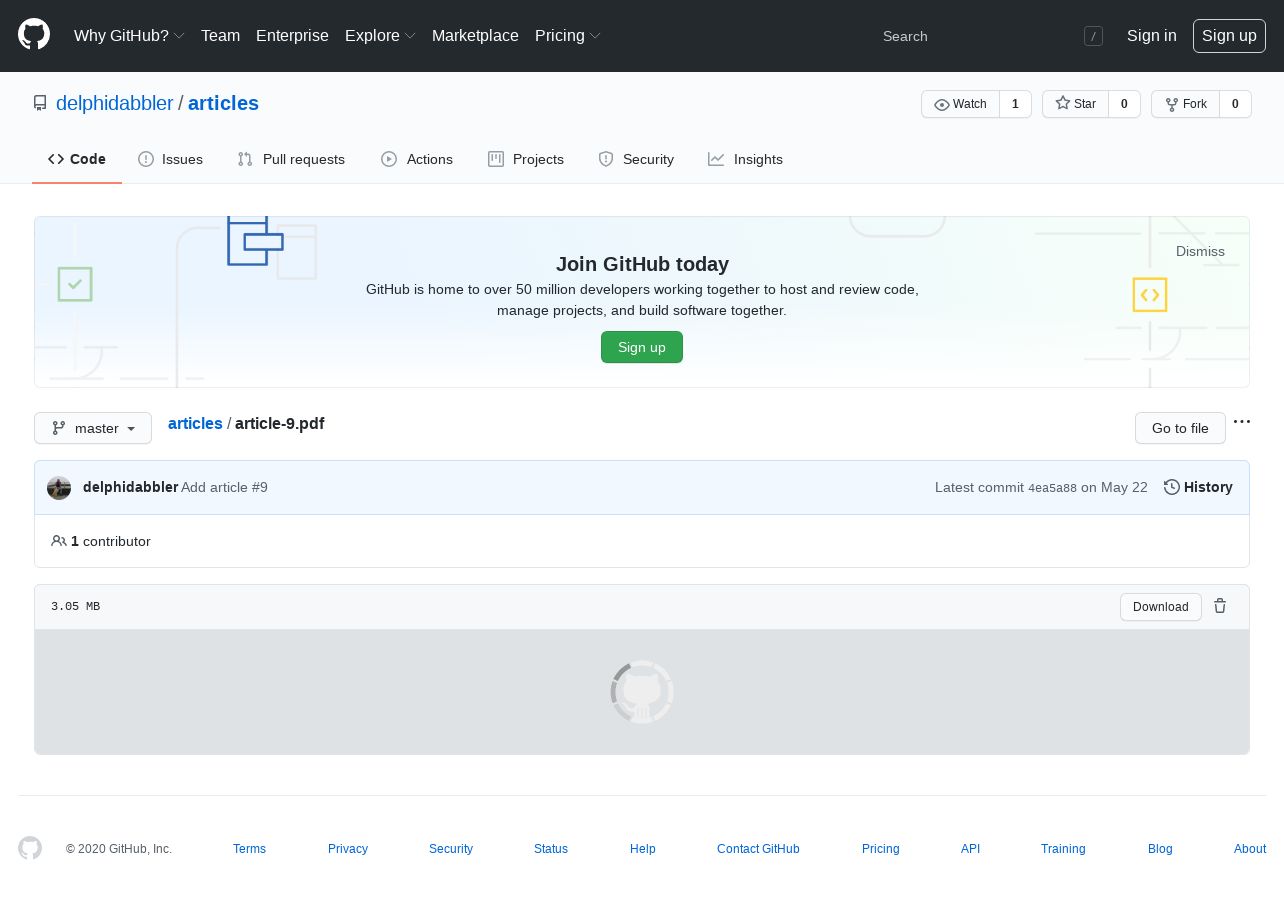
Task: Open API footer link
Action: coord(970,849)
